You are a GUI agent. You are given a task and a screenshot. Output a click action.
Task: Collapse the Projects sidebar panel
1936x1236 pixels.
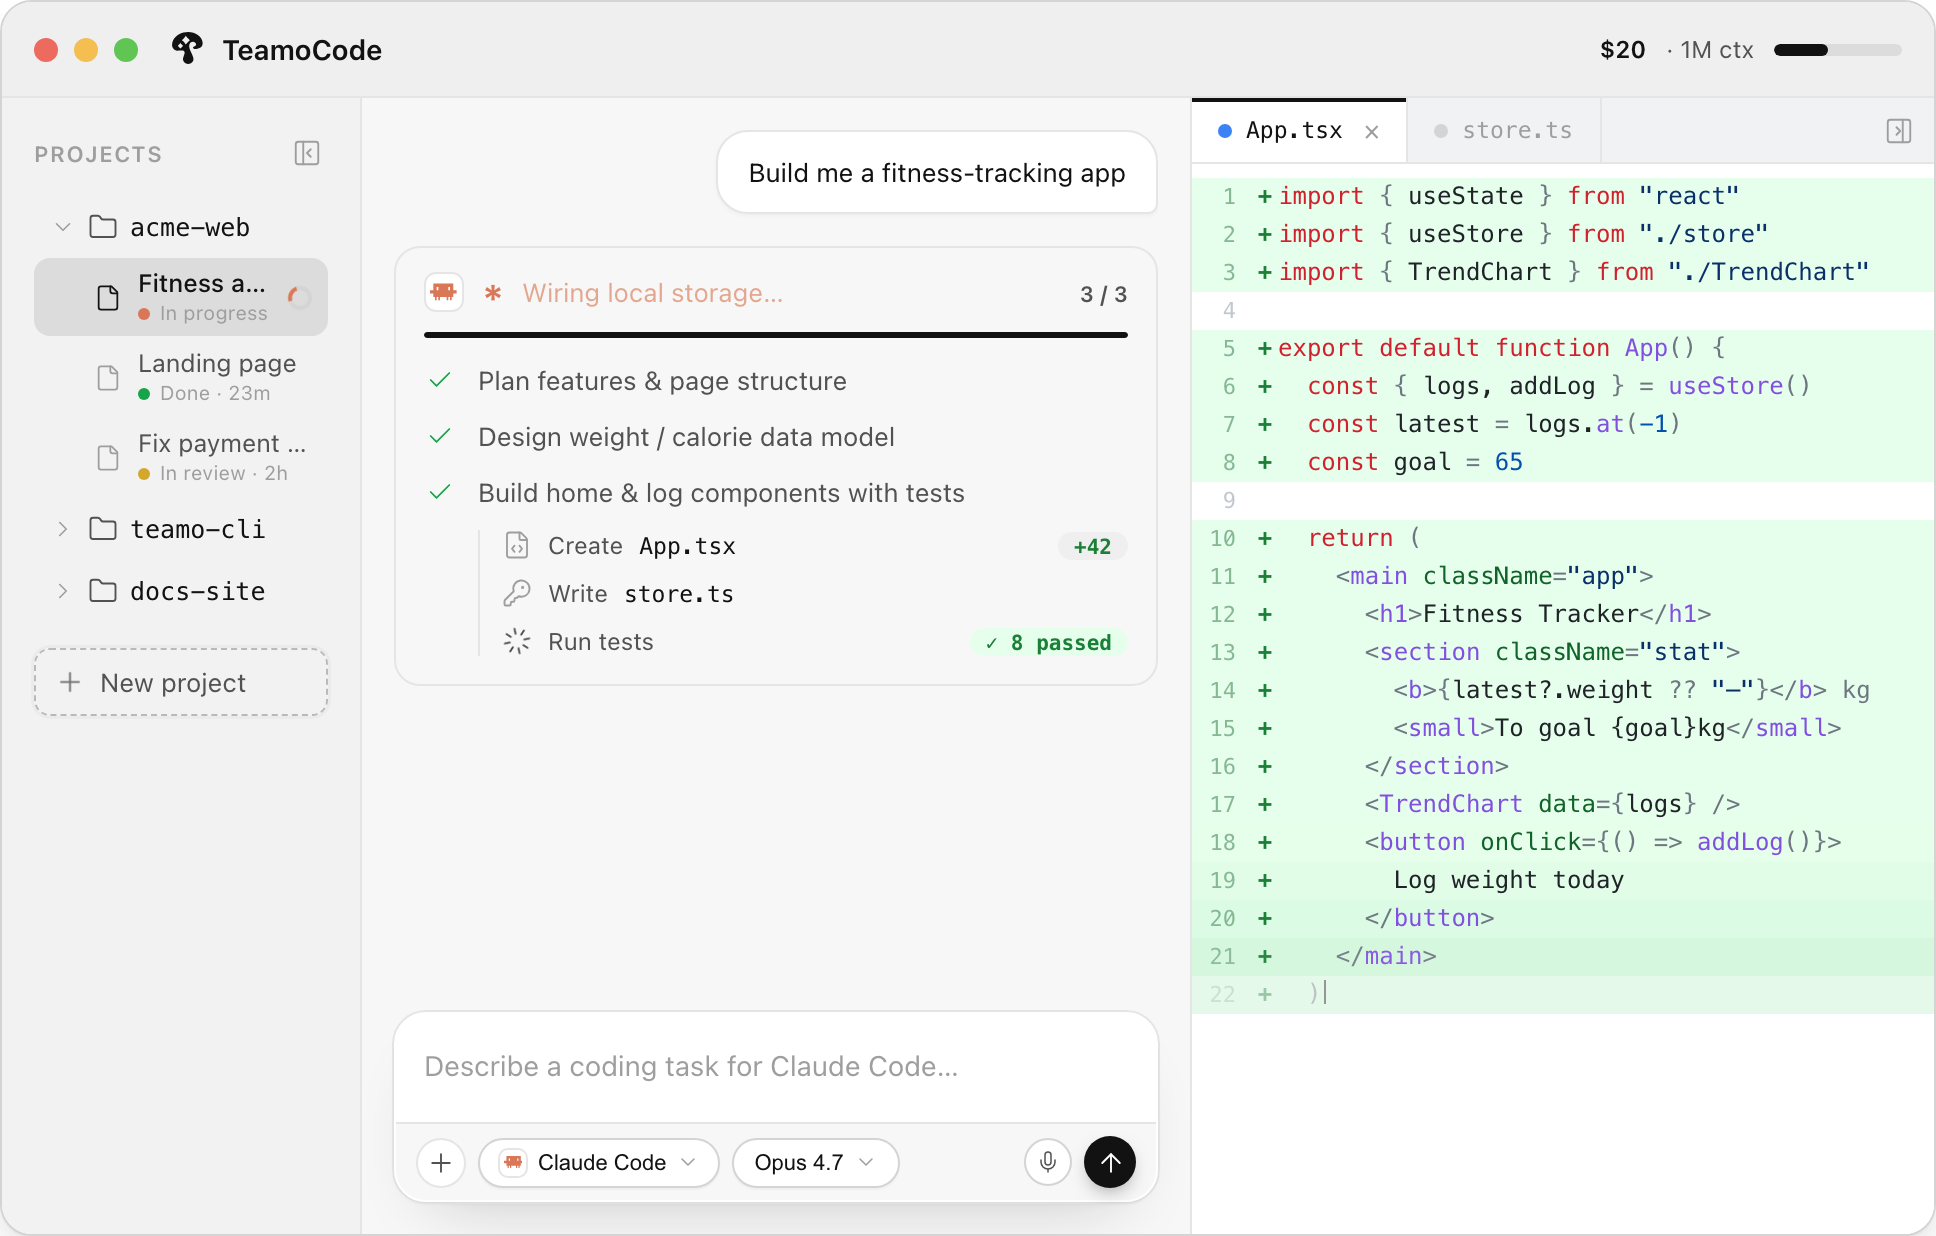pyautogui.click(x=307, y=153)
